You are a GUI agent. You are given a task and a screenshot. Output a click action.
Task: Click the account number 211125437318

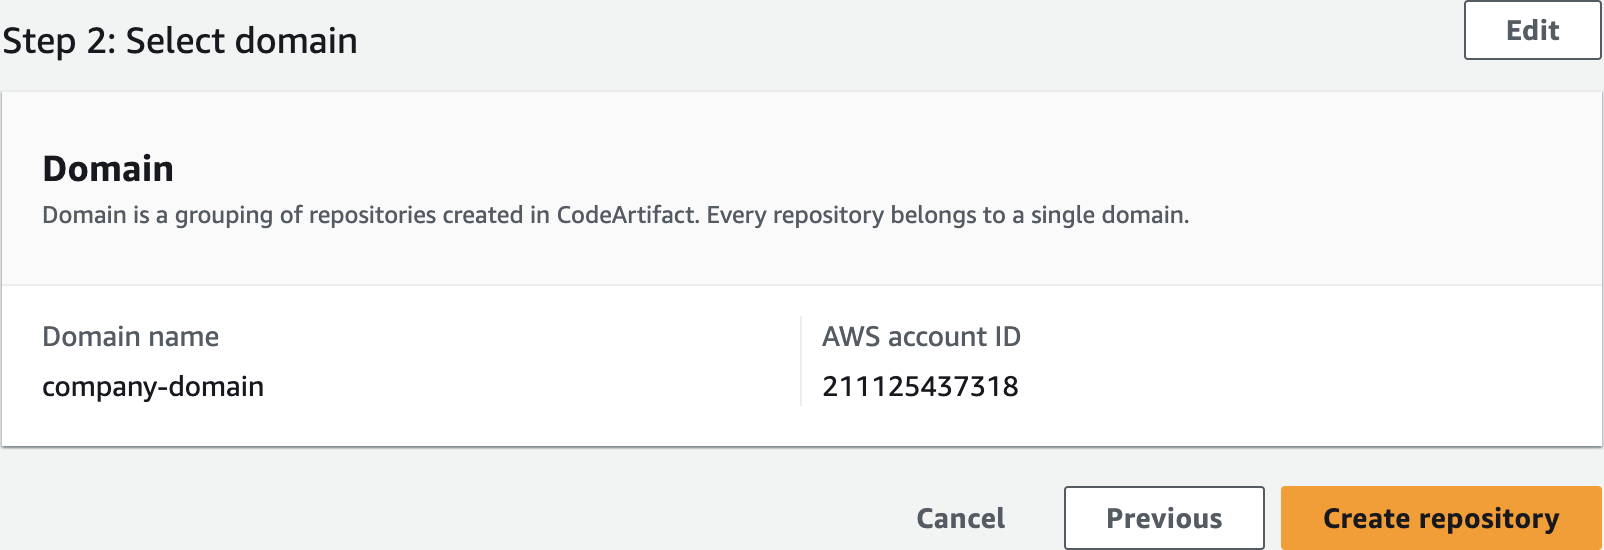point(920,387)
